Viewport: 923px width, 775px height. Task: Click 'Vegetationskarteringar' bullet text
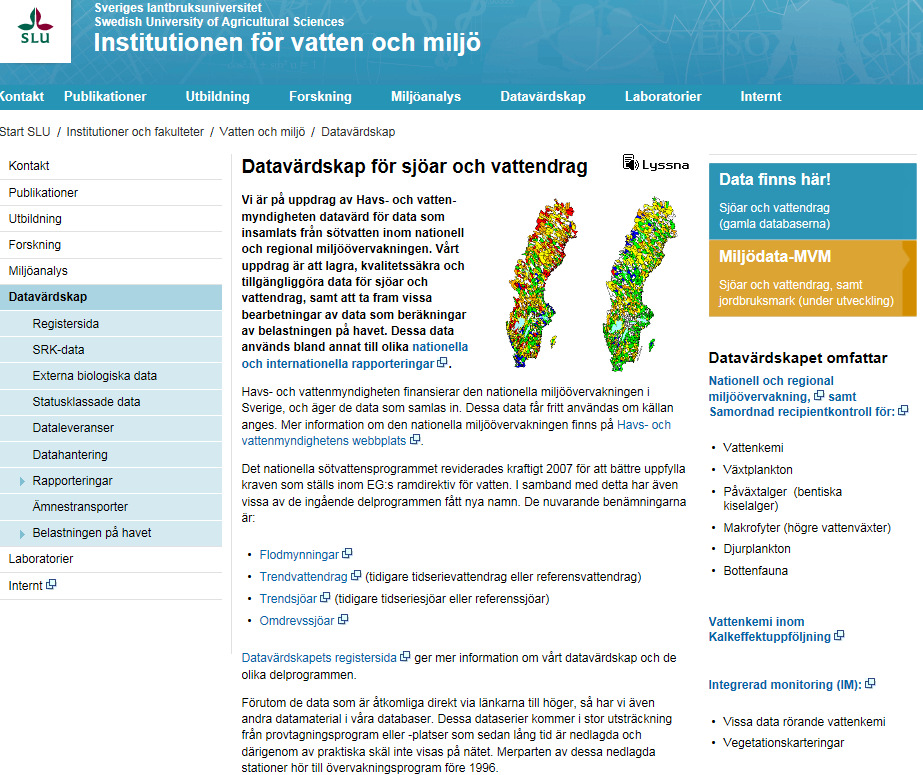pos(783,743)
